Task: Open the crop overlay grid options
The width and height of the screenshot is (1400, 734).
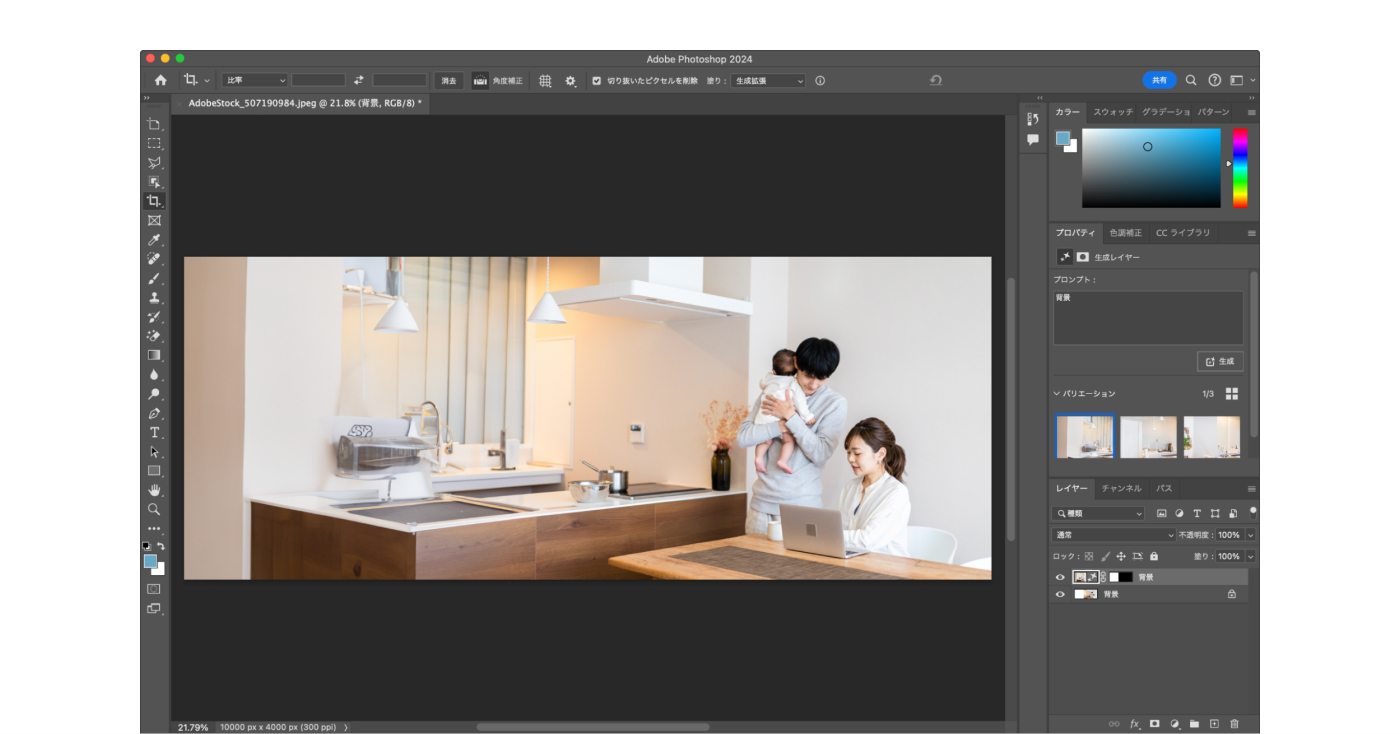Action: click(545, 81)
